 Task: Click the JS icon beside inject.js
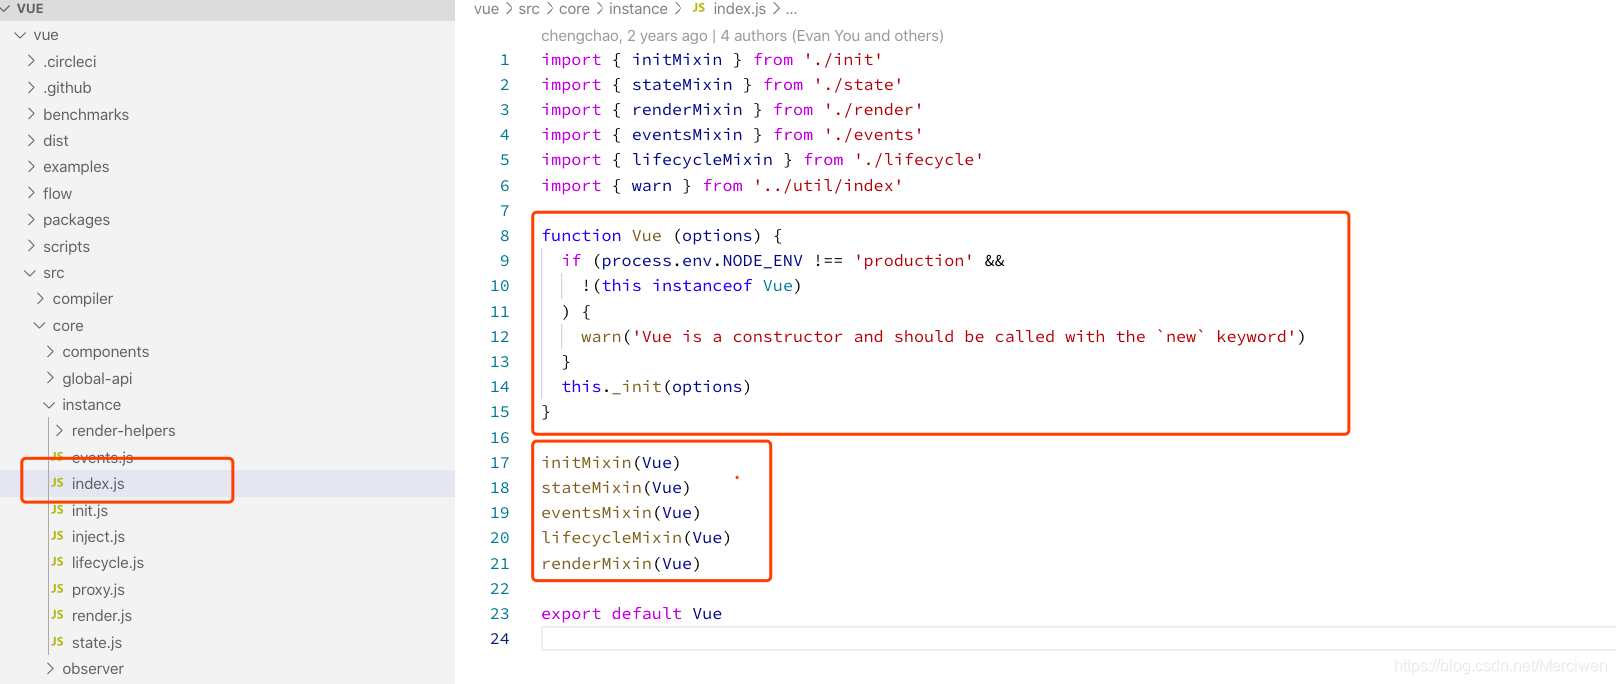click(57, 536)
